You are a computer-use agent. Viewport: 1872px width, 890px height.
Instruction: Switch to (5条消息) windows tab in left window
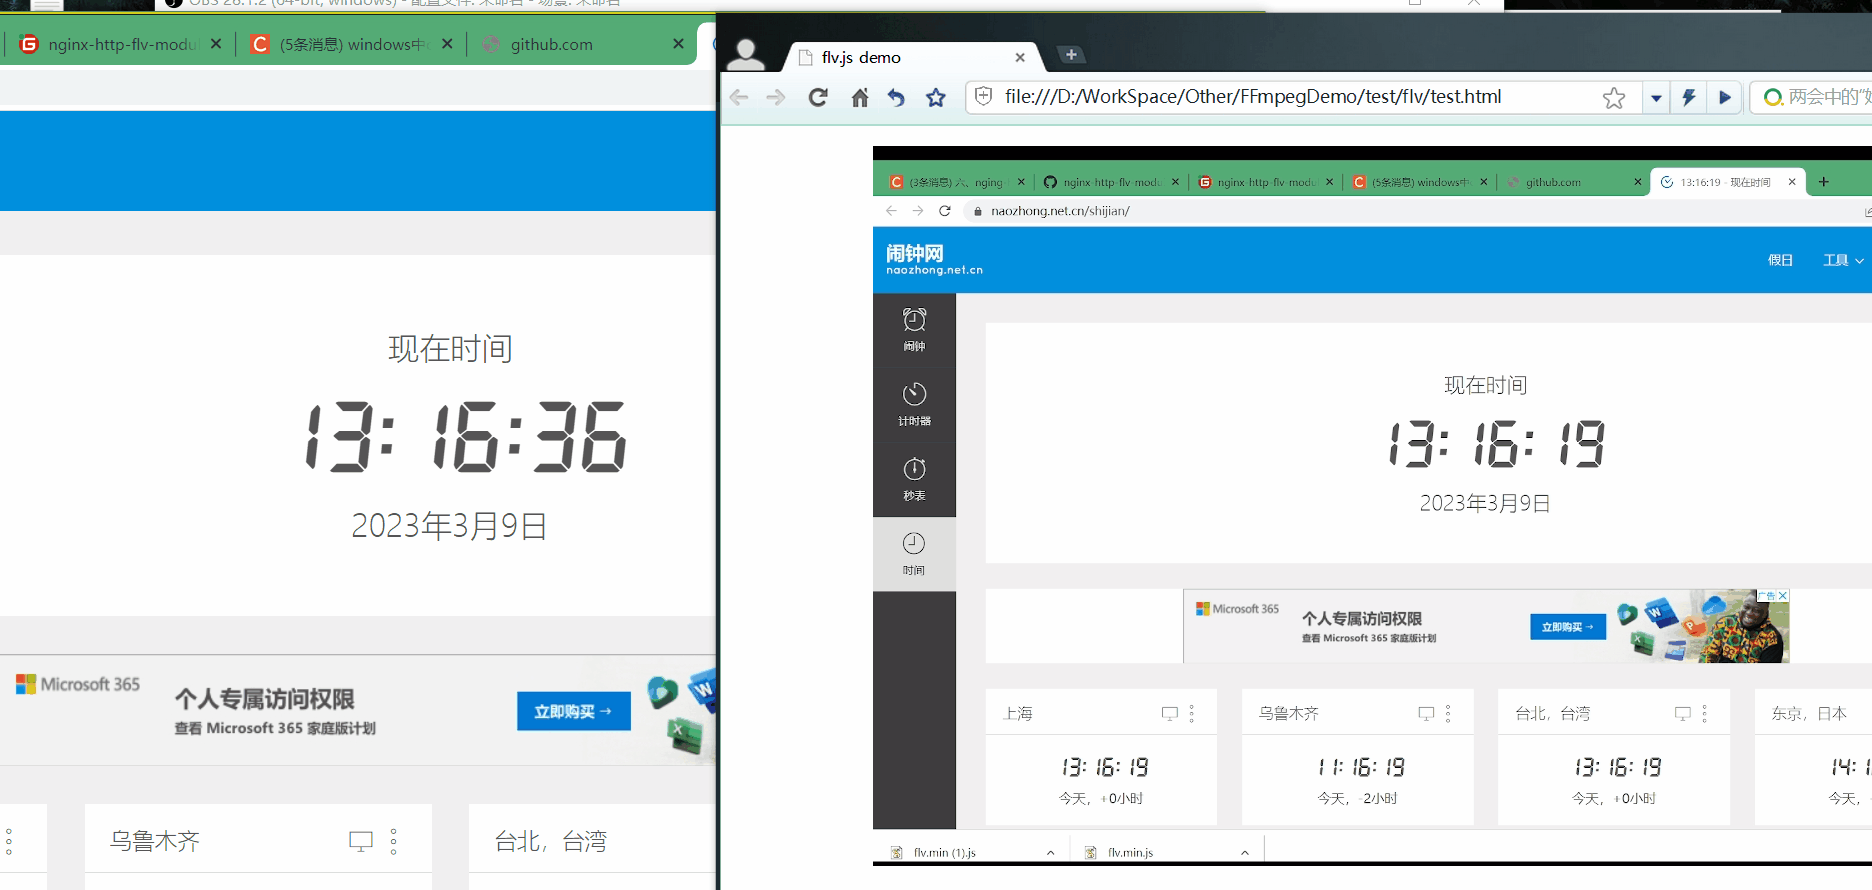(352, 44)
